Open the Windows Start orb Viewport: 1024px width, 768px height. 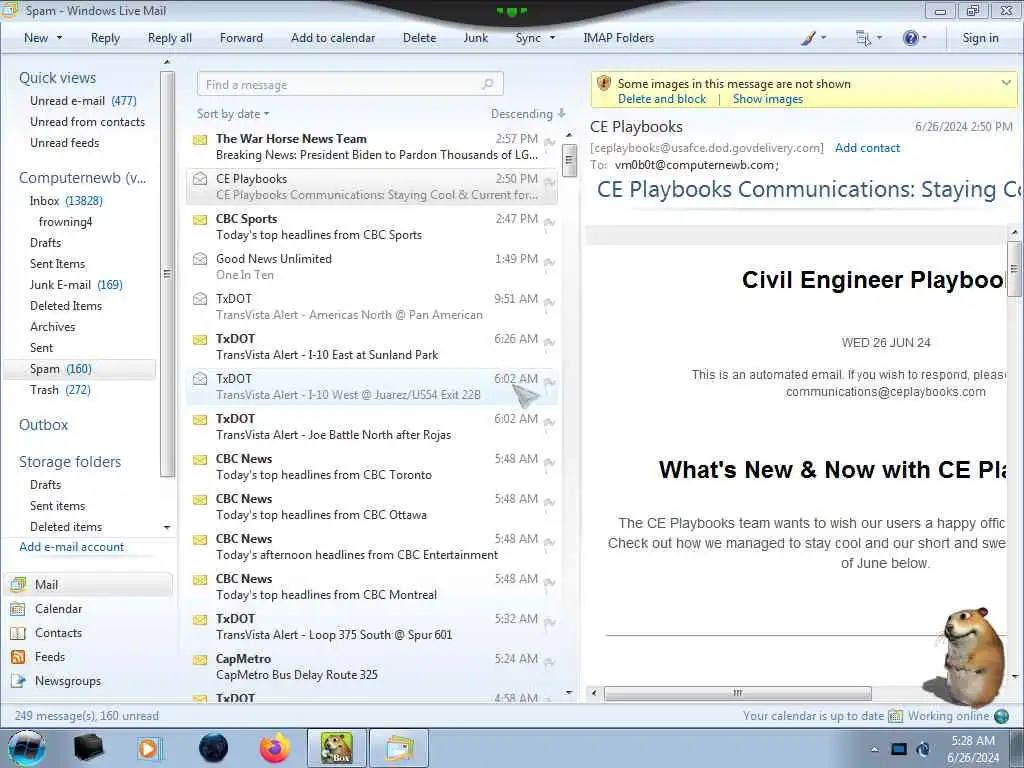pos(27,748)
